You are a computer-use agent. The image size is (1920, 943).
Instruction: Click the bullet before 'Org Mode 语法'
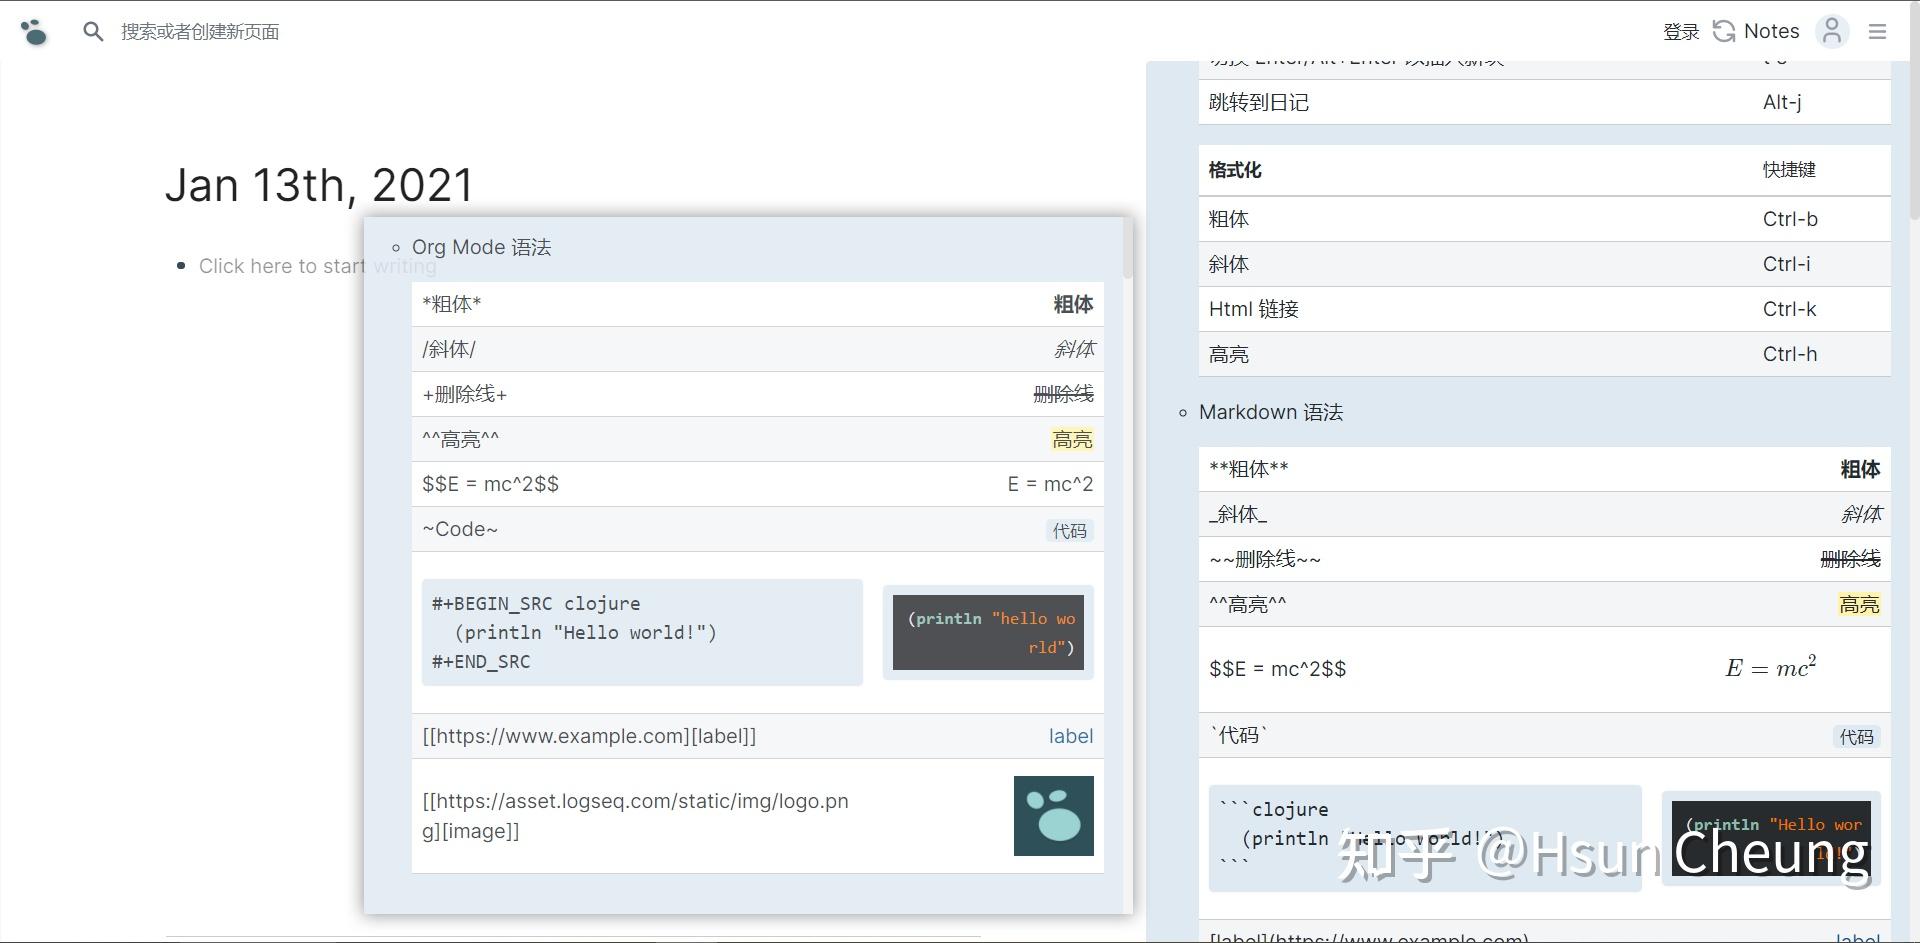[x=398, y=247]
